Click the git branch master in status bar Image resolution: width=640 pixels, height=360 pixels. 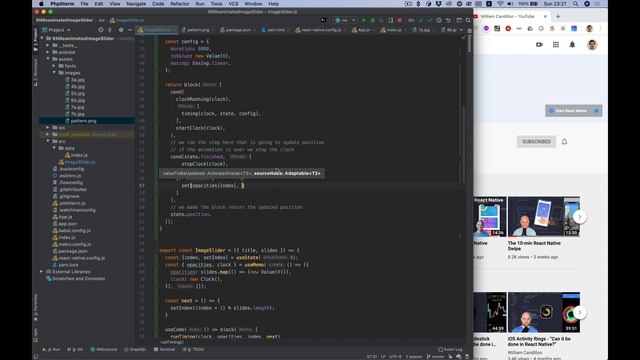[x=436, y=357]
